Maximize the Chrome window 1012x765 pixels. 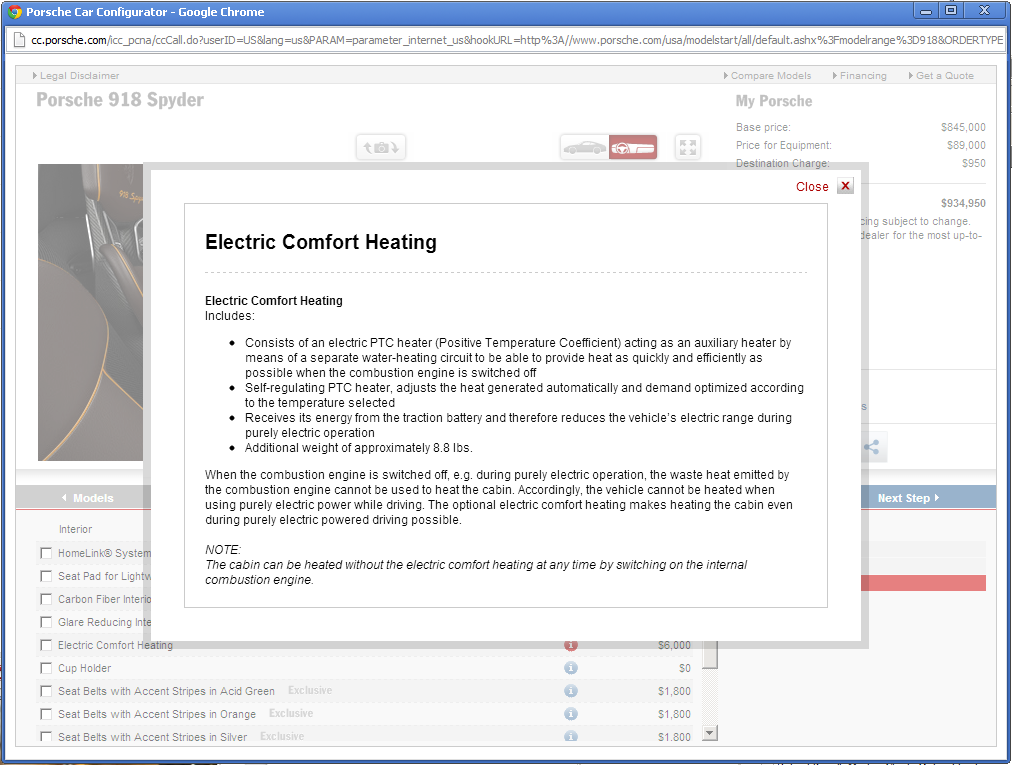click(951, 10)
